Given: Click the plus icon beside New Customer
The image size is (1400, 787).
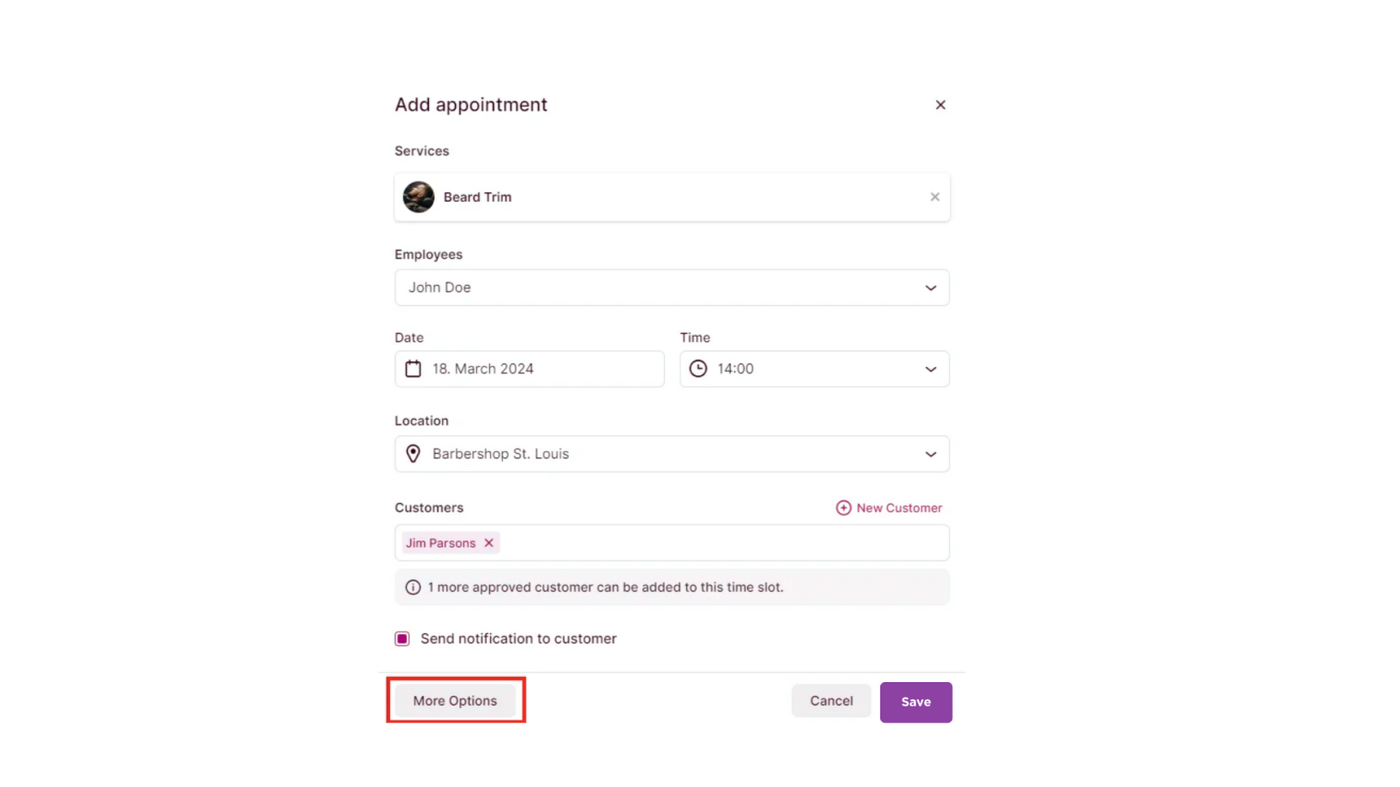Looking at the screenshot, I should click(843, 508).
